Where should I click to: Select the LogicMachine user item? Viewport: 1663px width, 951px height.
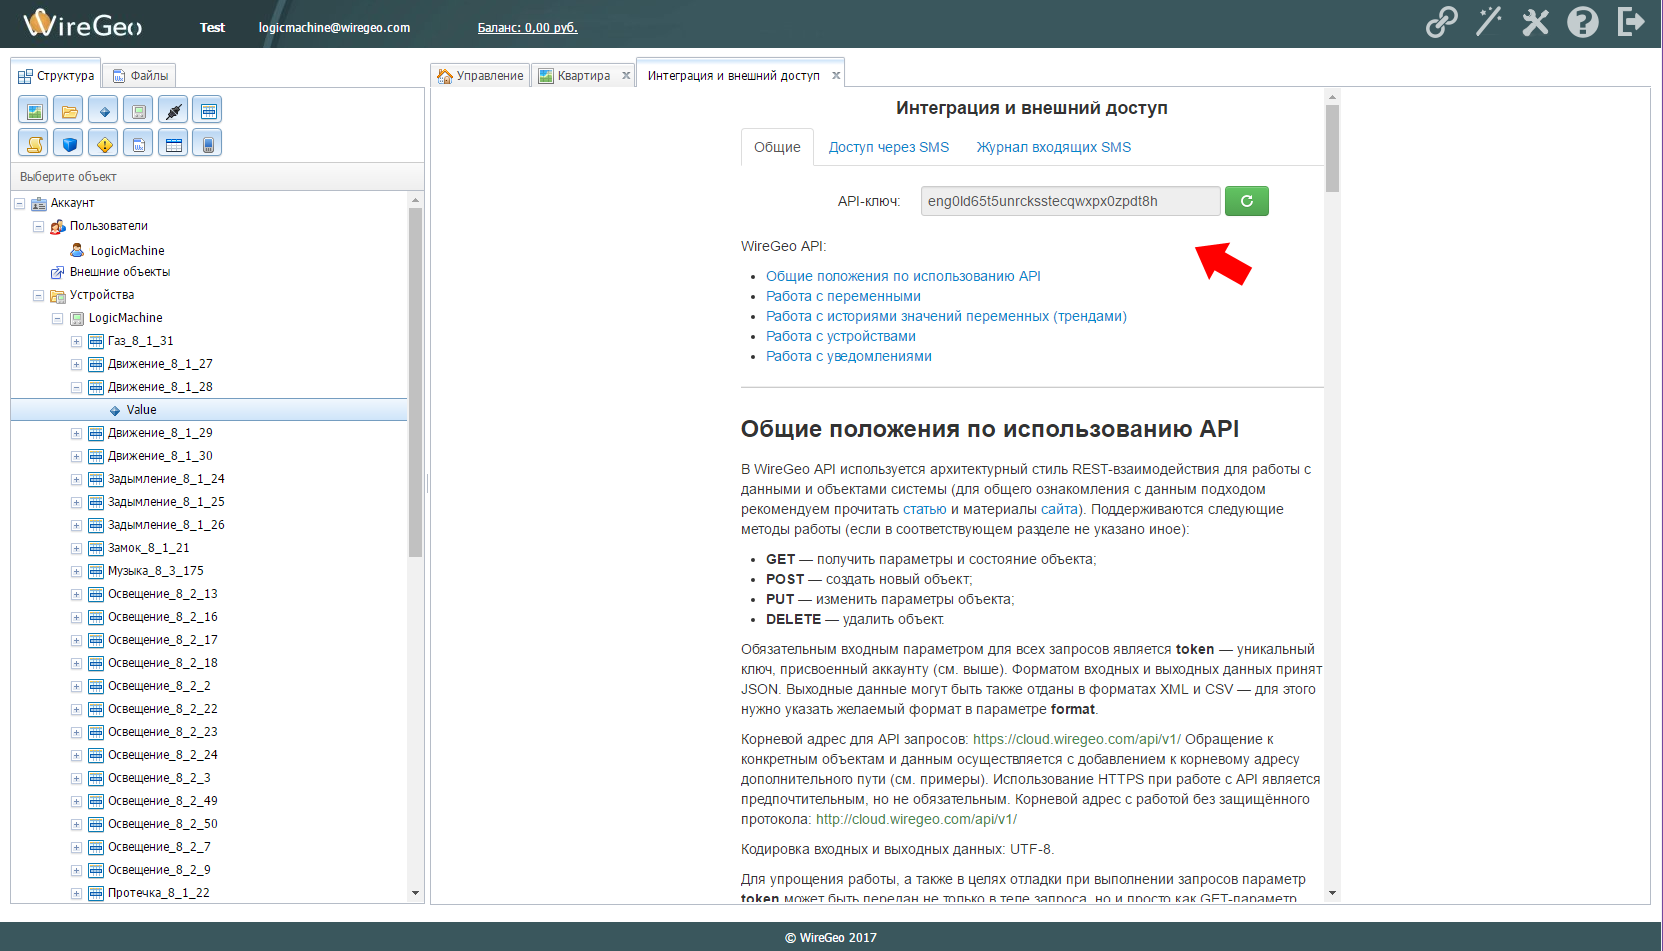point(127,250)
